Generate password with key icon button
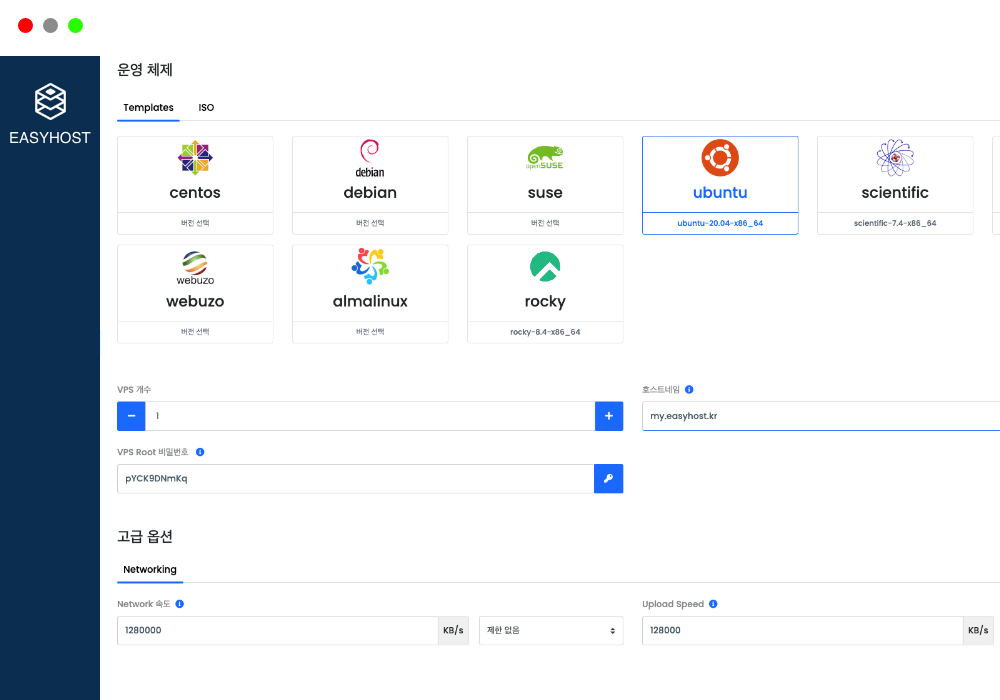The width and height of the screenshot is (1000, 700). (x=608, y=478)
